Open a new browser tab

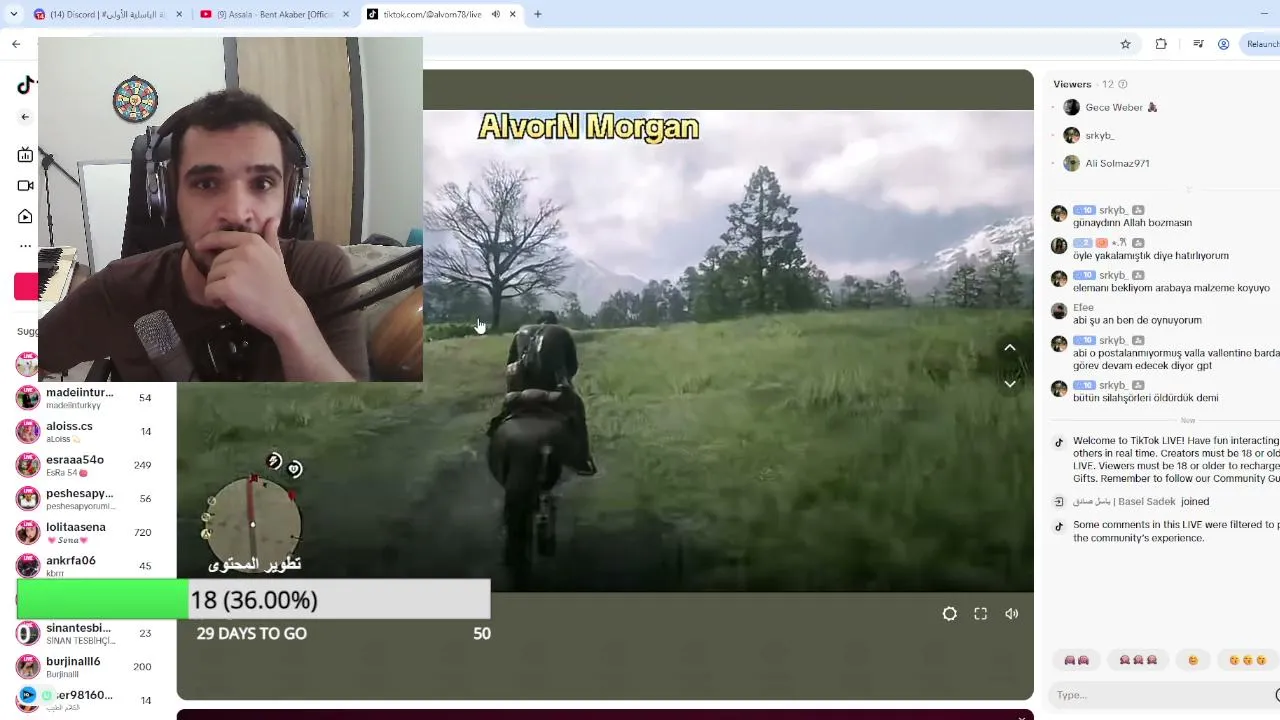[537, 14]
